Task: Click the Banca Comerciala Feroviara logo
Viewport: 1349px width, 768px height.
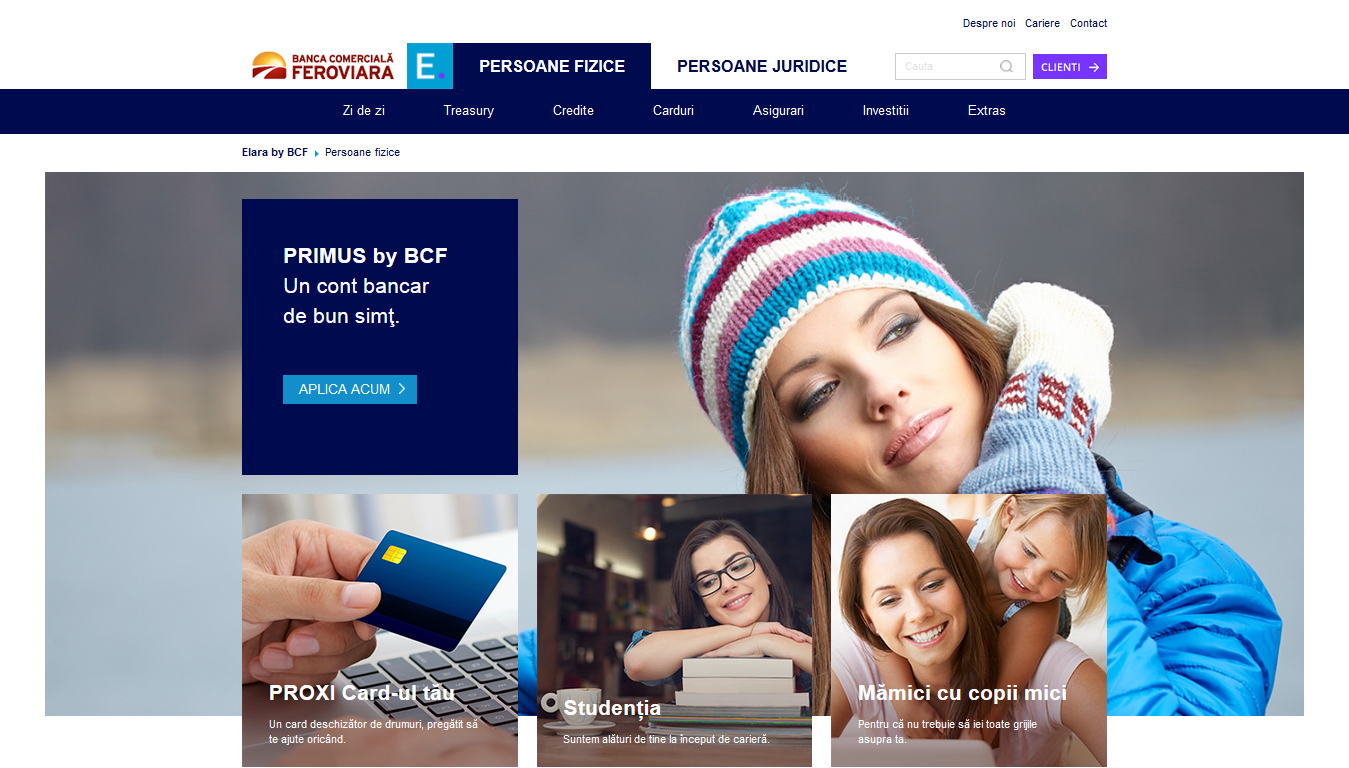Action: pos(323,66)
